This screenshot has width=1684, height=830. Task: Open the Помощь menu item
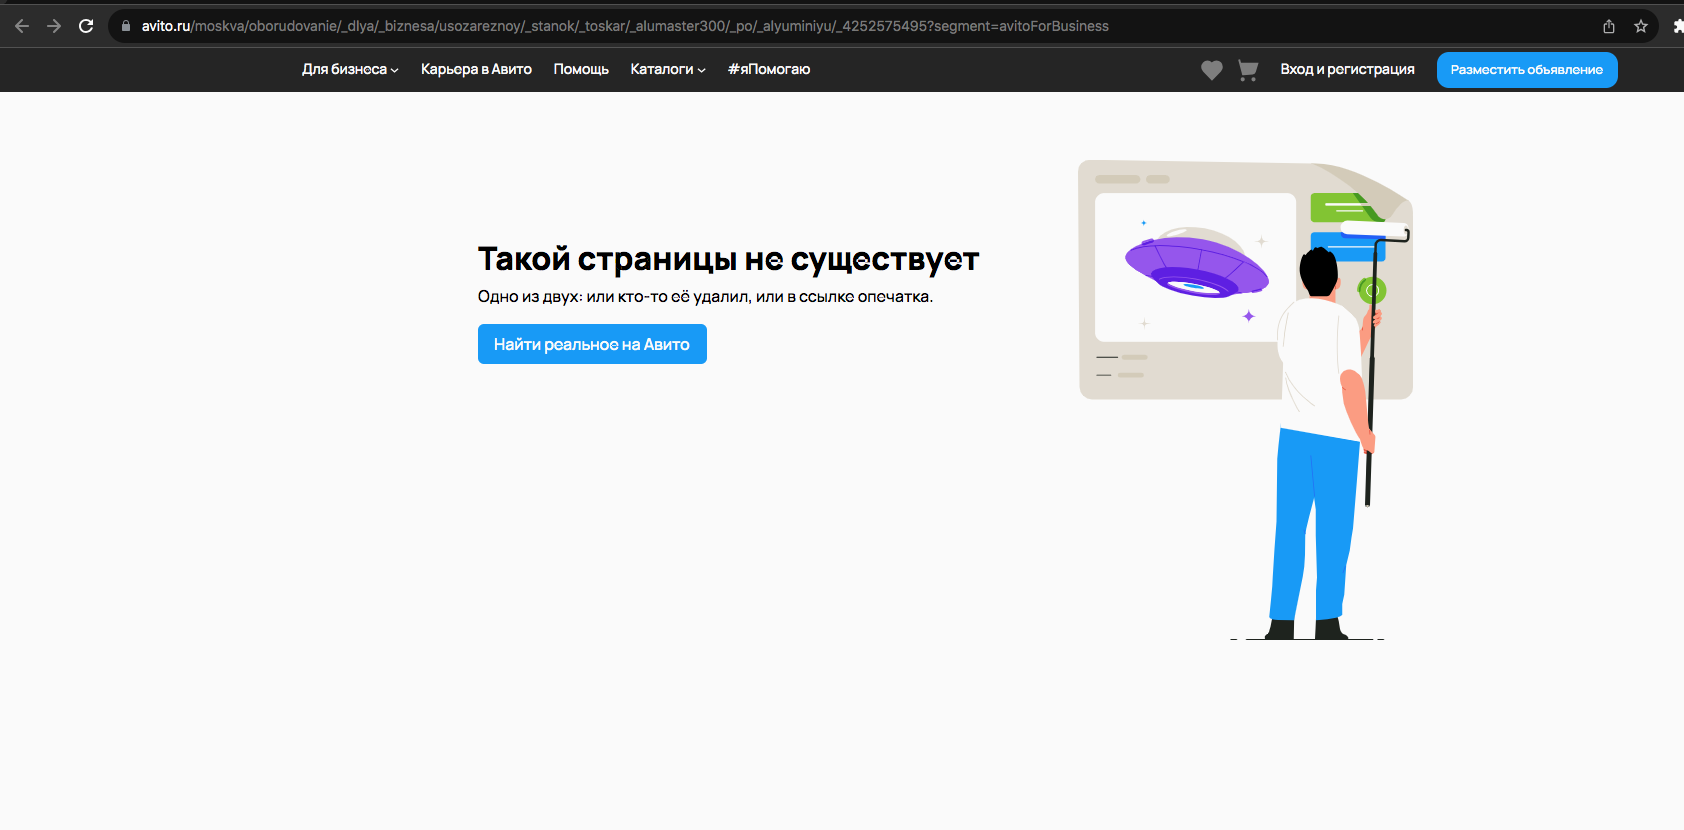(581, 69)
